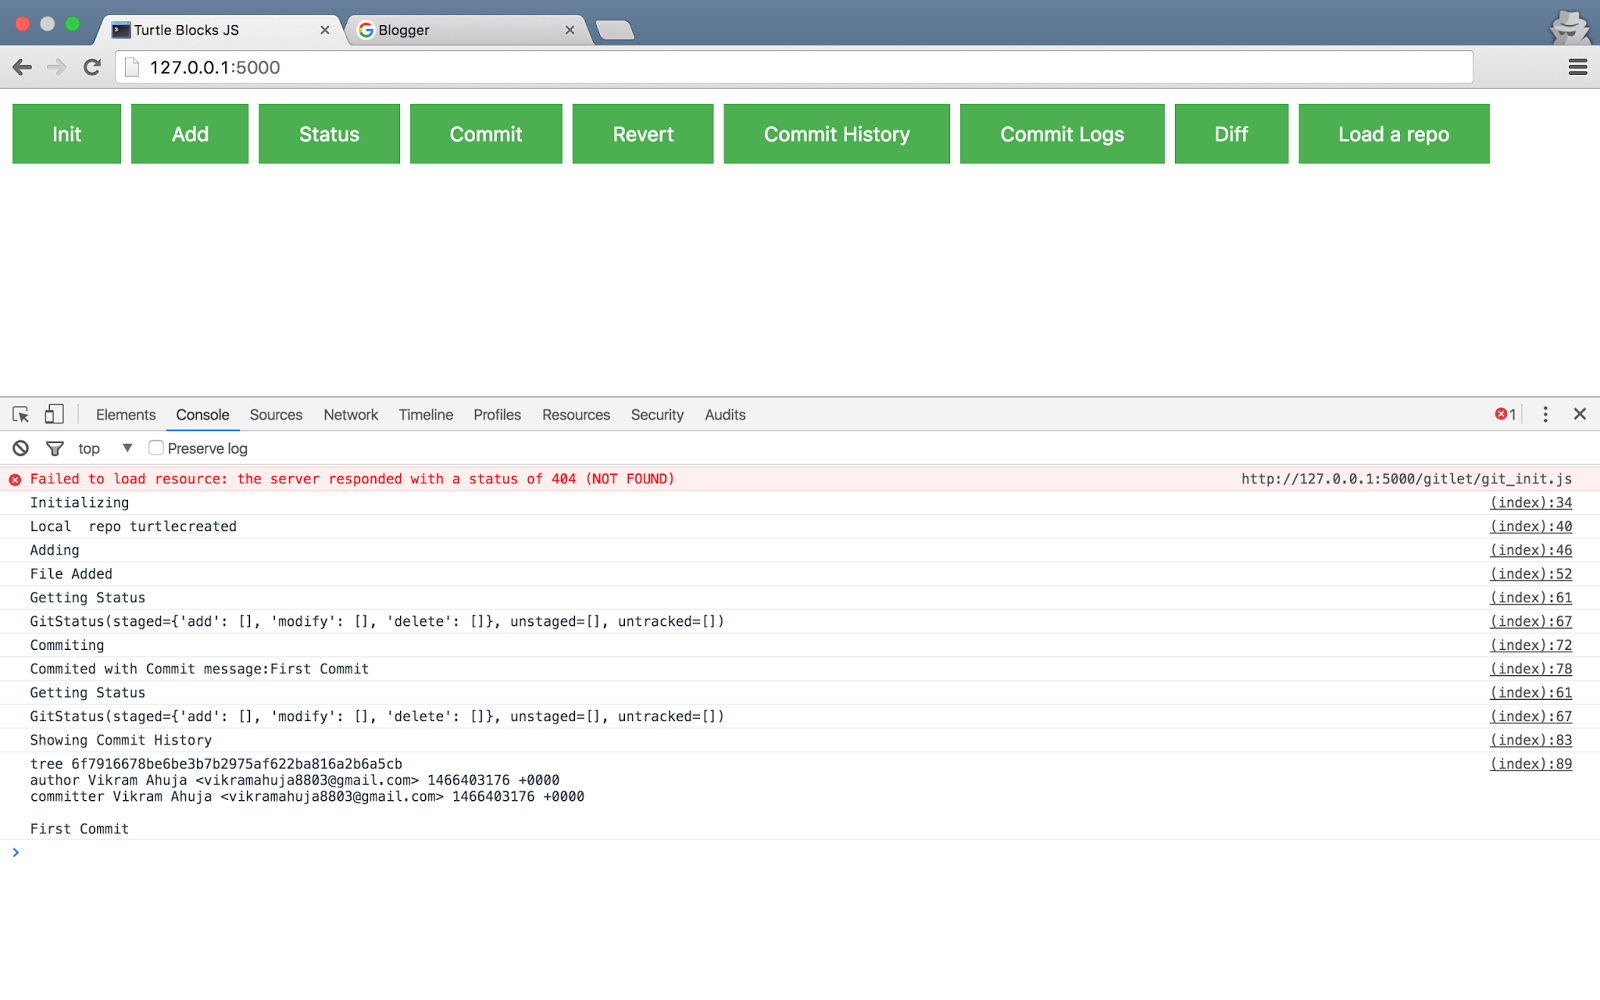The height and width of the screenshot is (1000, 1600).
Task: Focus the address bar showing 127.0.0.1:5000
Action: (x=795, y=67)
